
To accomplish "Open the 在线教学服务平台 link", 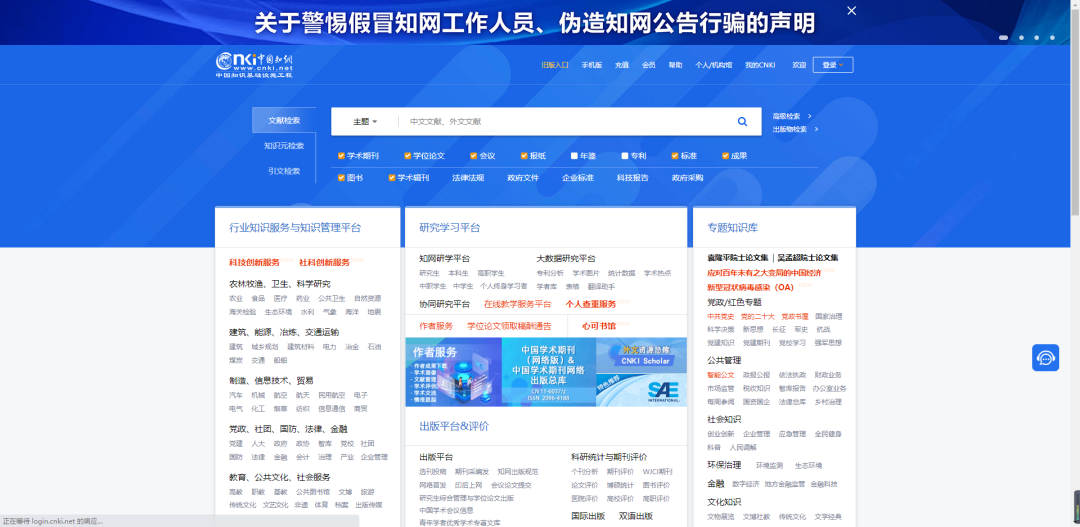I will click(x=517, y=304).
